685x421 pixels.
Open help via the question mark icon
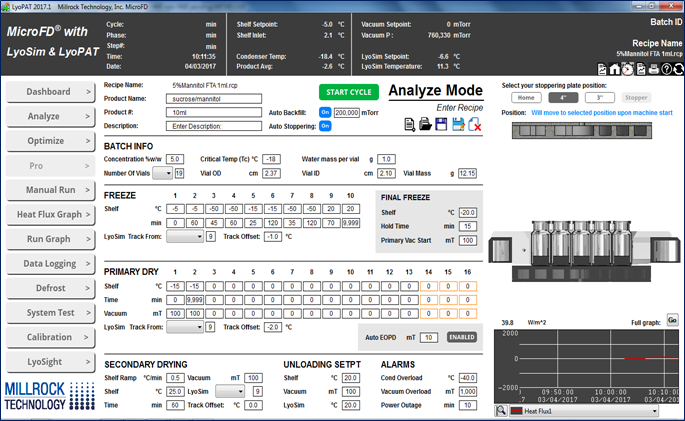[x=666, y=69]
